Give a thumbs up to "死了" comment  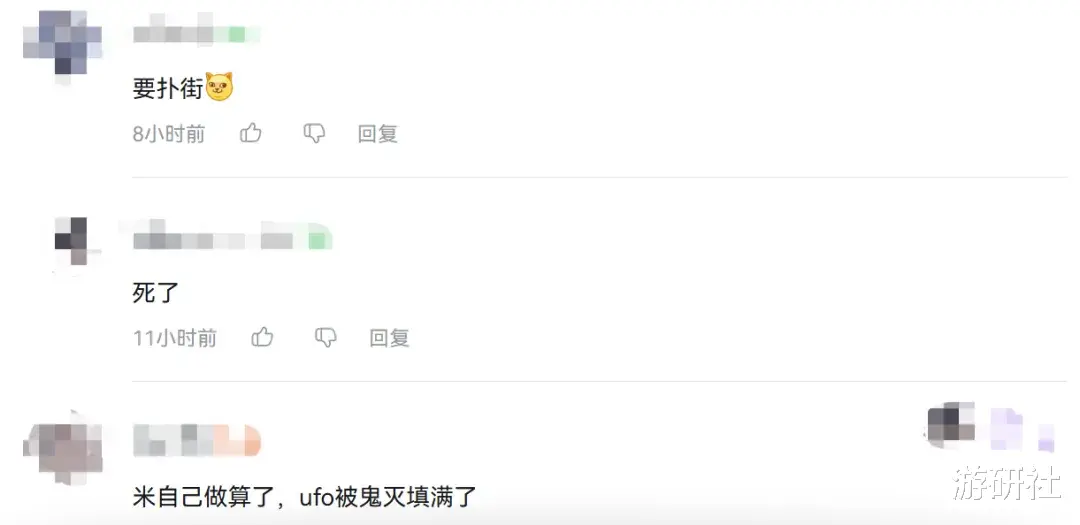(262, 337)
